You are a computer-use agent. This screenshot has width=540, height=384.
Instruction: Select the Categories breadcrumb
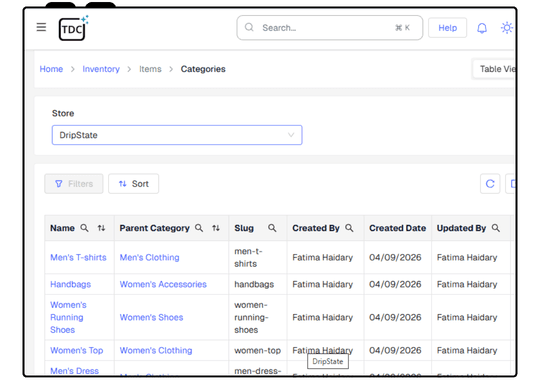[203, 69]
